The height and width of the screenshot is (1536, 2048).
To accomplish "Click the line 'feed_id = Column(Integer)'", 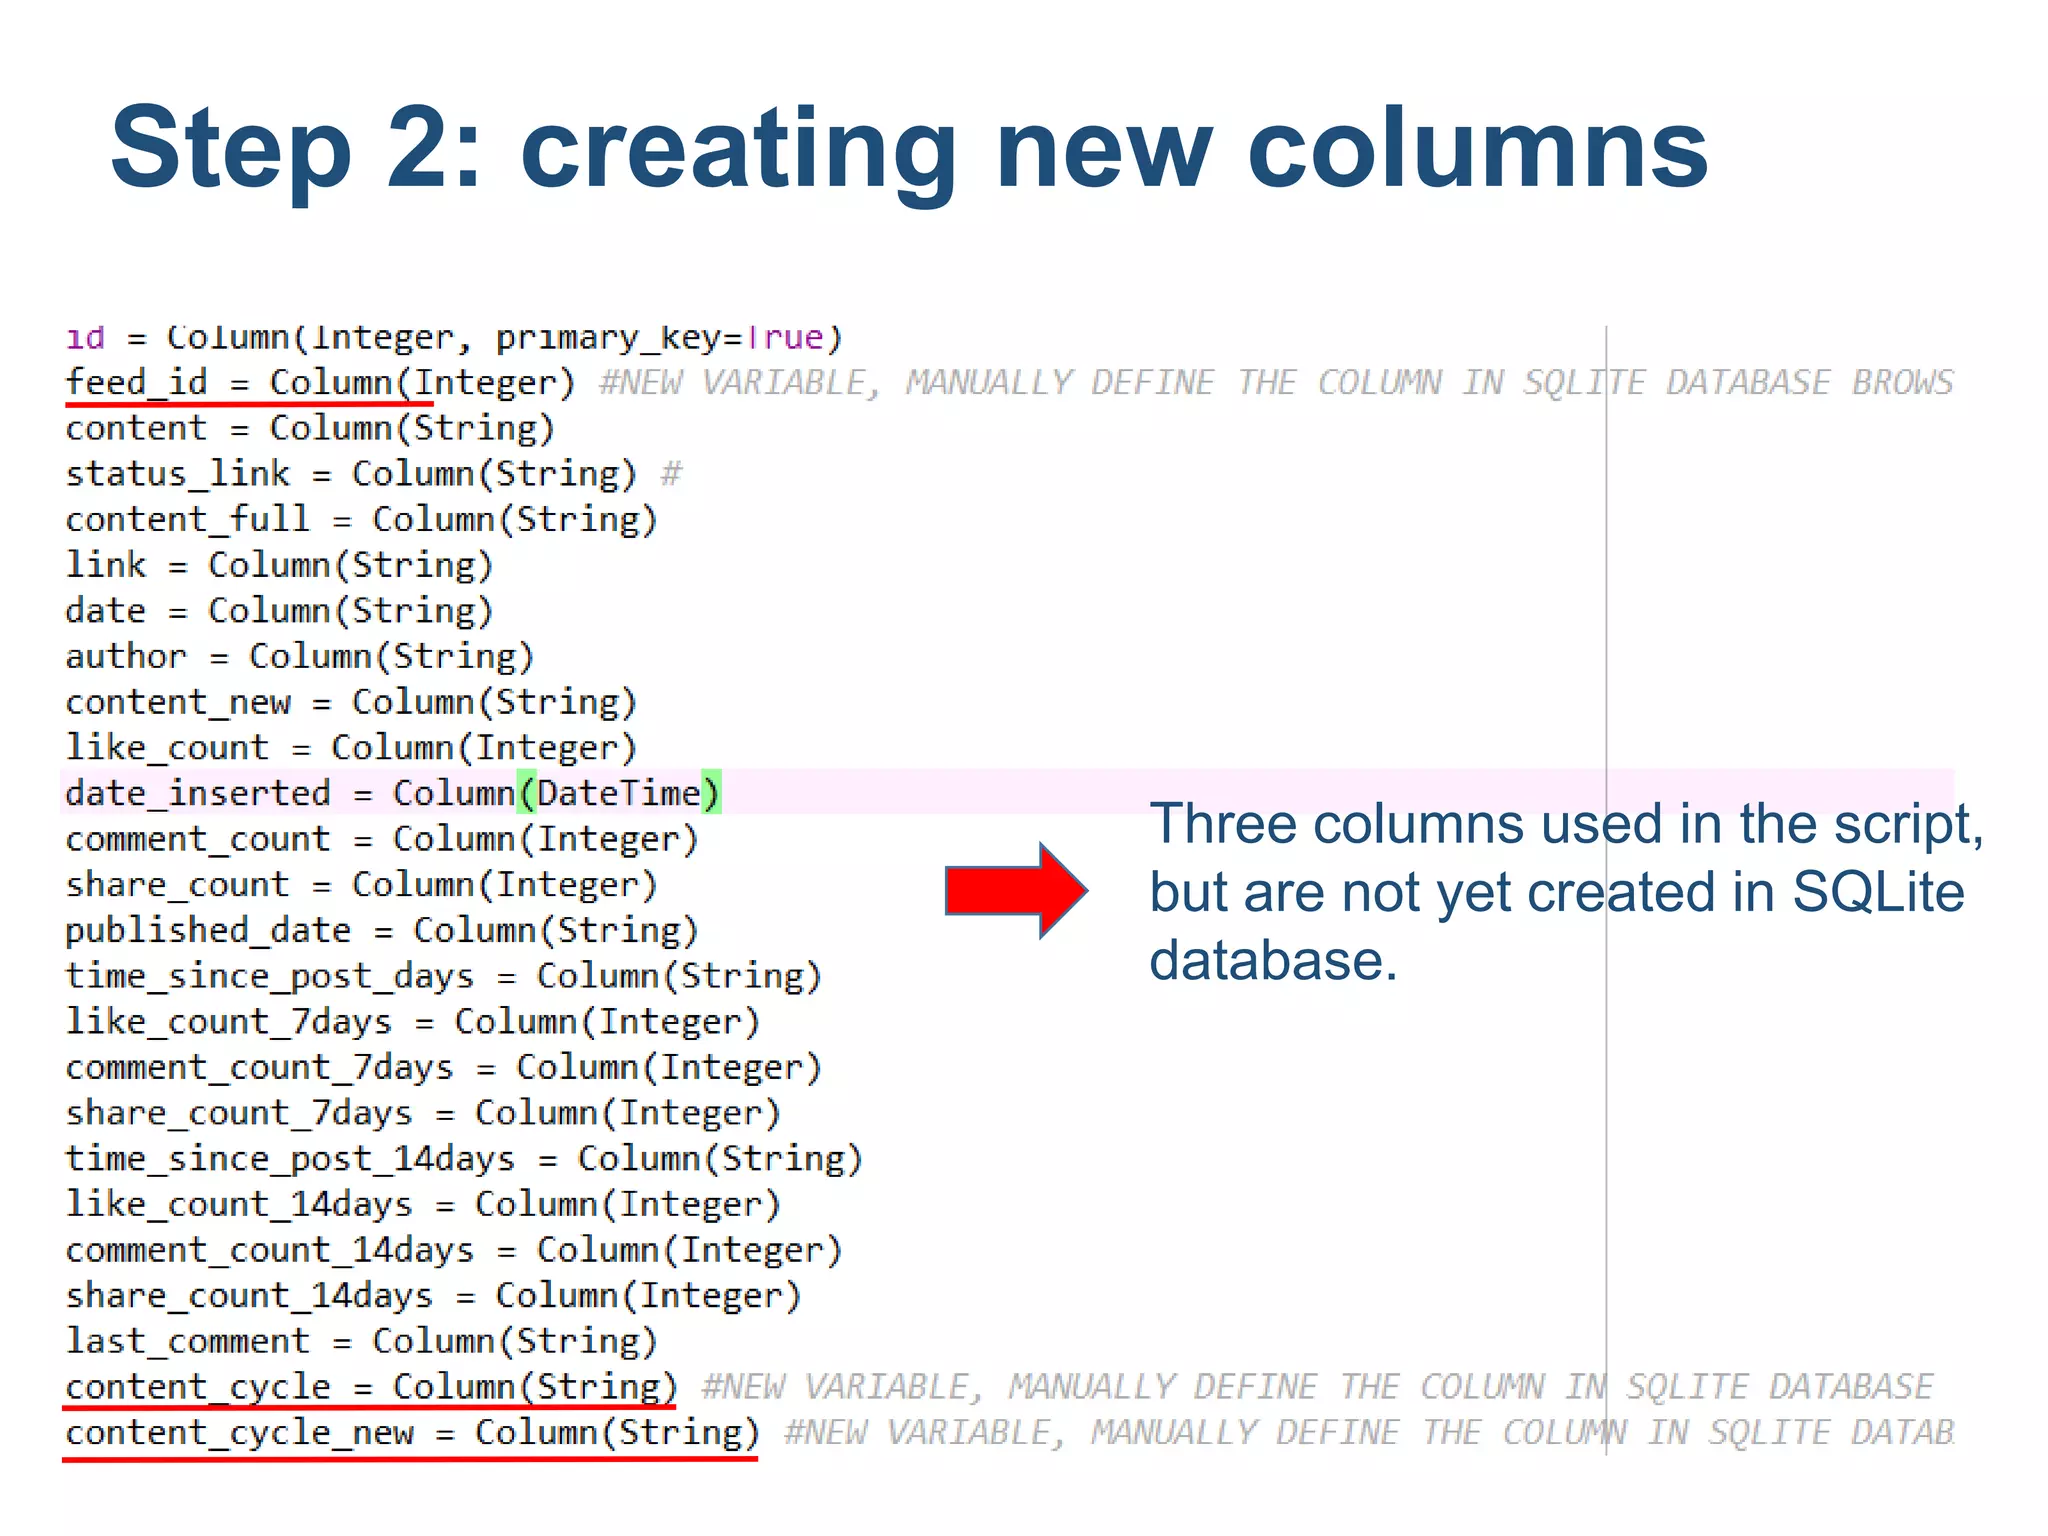I will click(x=320, y=383).
